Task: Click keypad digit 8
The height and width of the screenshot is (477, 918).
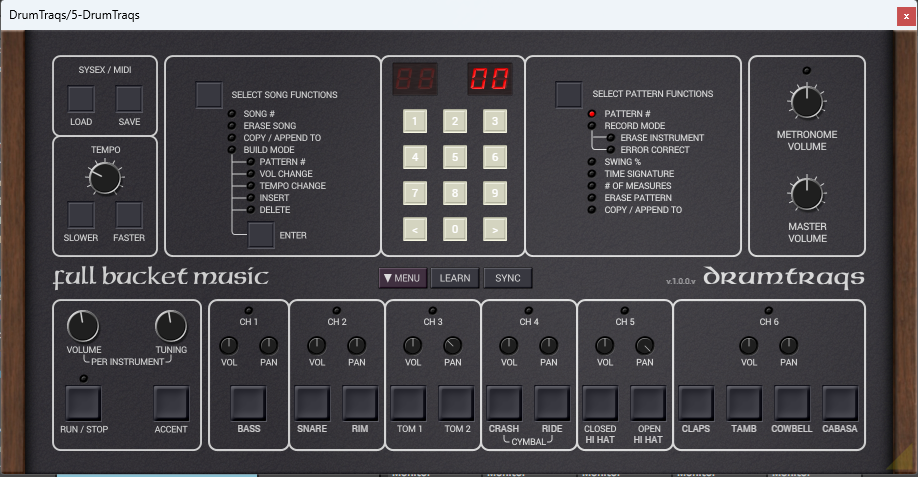Action: pos(455,193)
